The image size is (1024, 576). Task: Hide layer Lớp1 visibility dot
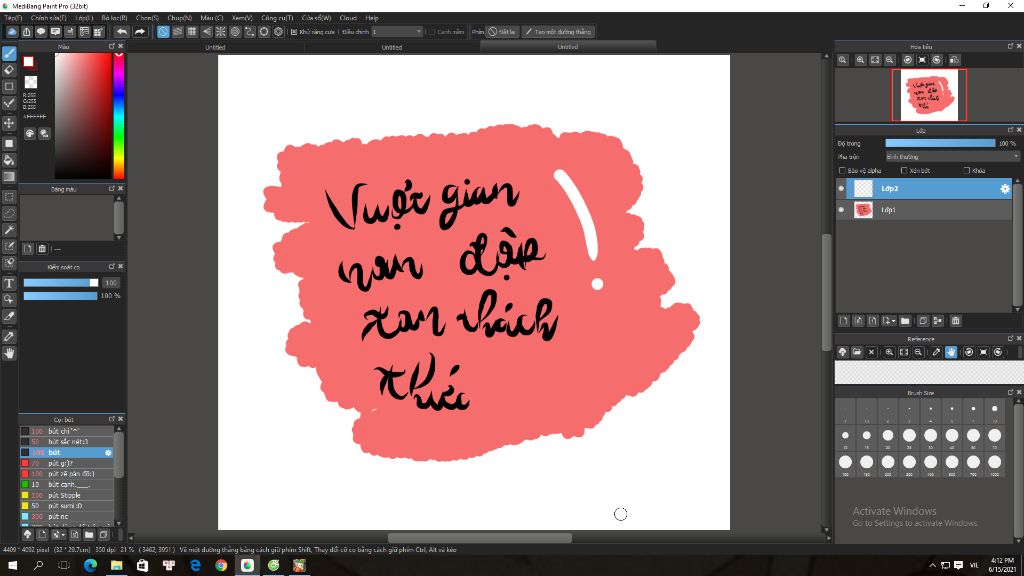(841, 210)
